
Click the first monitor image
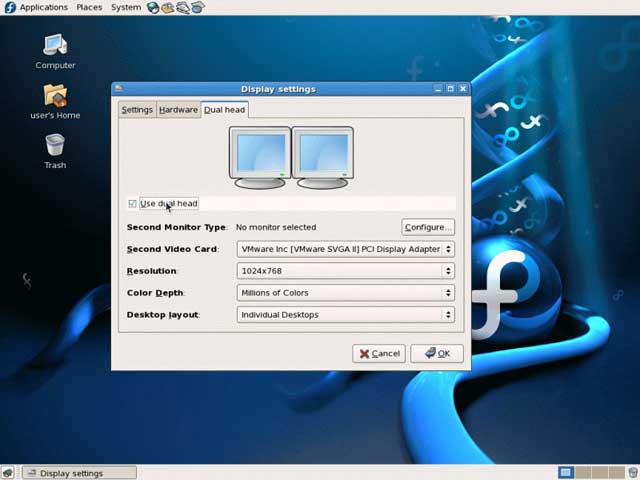pos(260,158)
